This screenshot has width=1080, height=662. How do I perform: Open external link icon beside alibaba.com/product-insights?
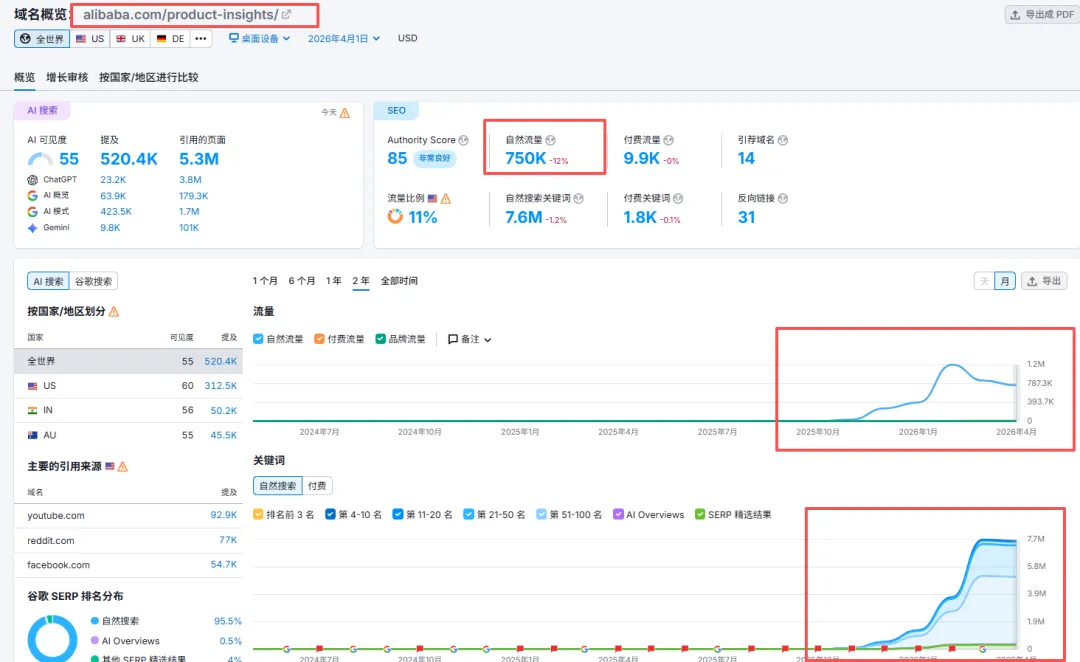coord(287,14)
